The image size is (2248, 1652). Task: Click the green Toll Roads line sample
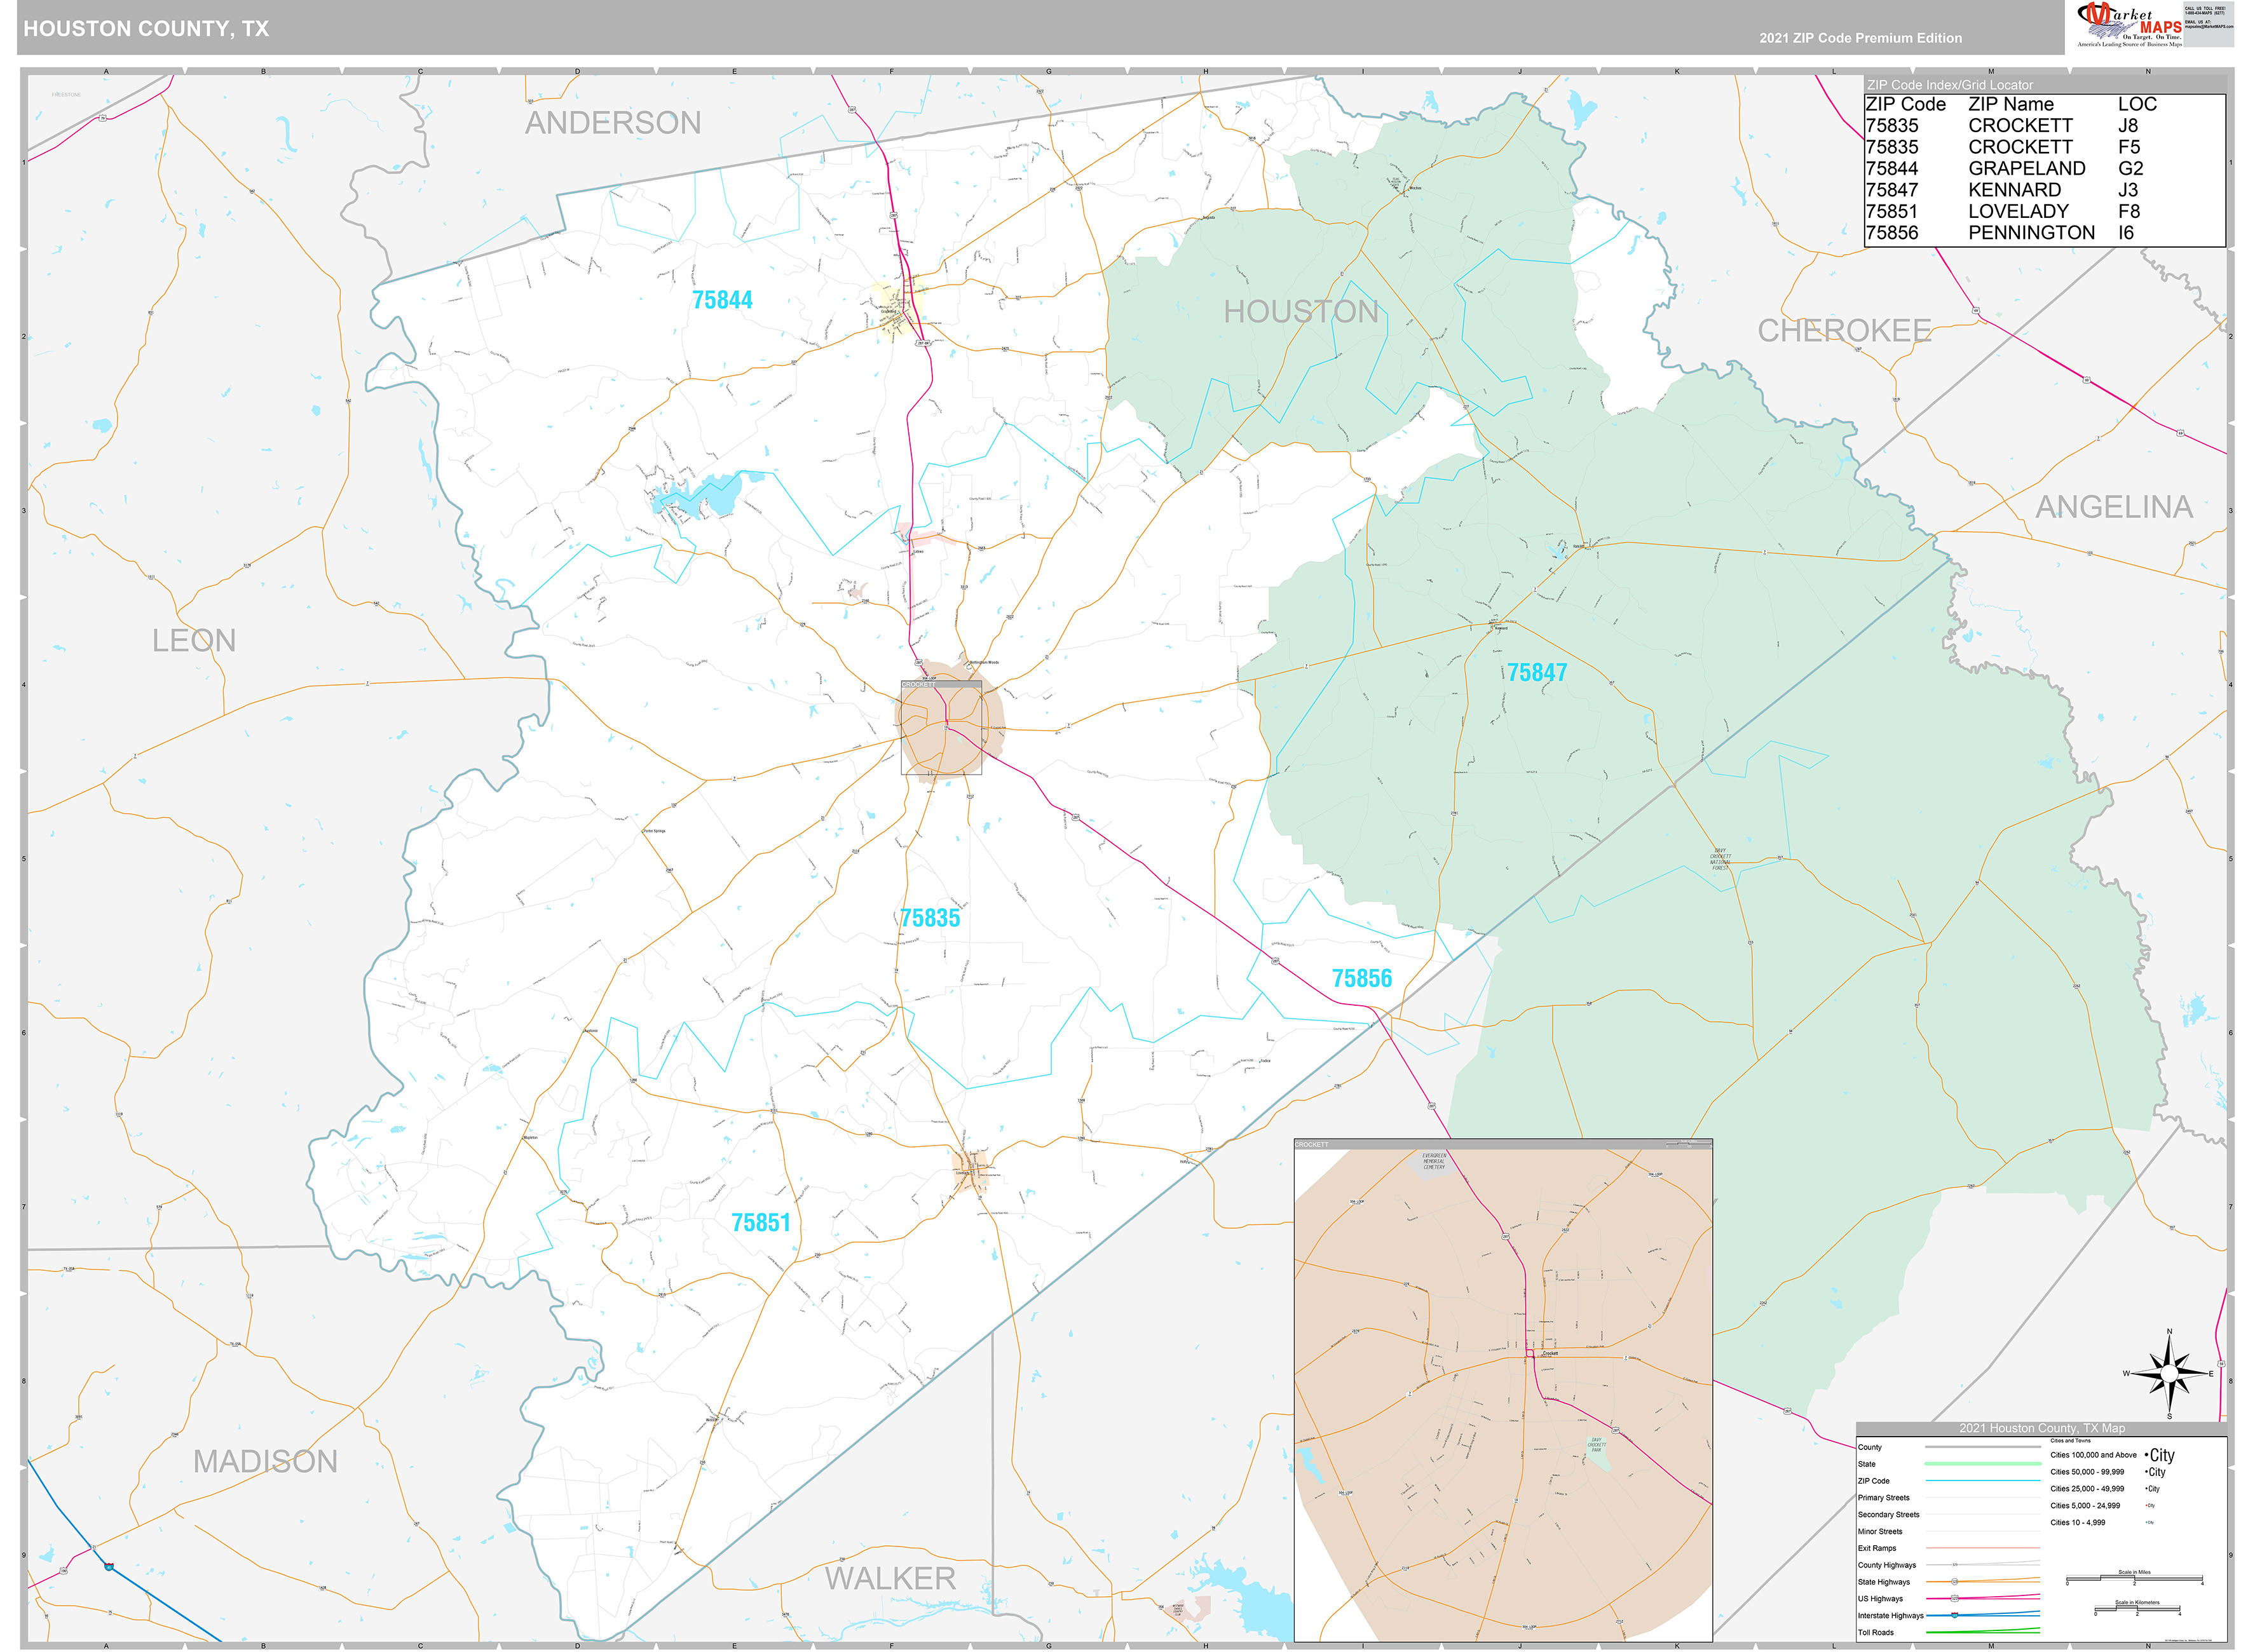coord(1982,1632)
